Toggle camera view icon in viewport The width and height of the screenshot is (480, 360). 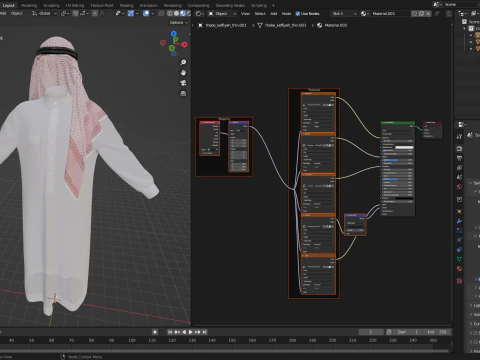click(183, 83)
